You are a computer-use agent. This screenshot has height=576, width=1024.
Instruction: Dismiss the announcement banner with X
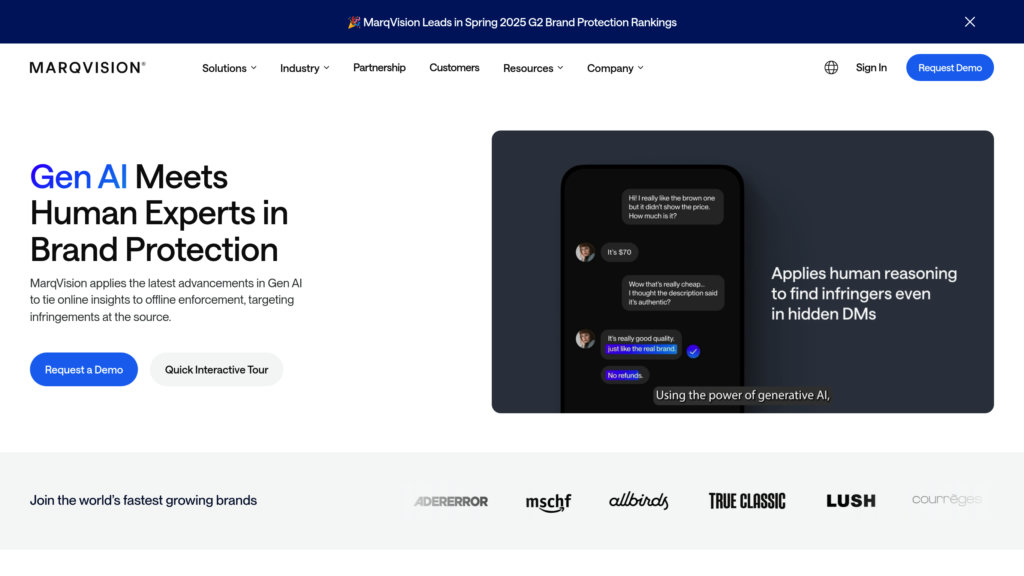pos(969,22)
